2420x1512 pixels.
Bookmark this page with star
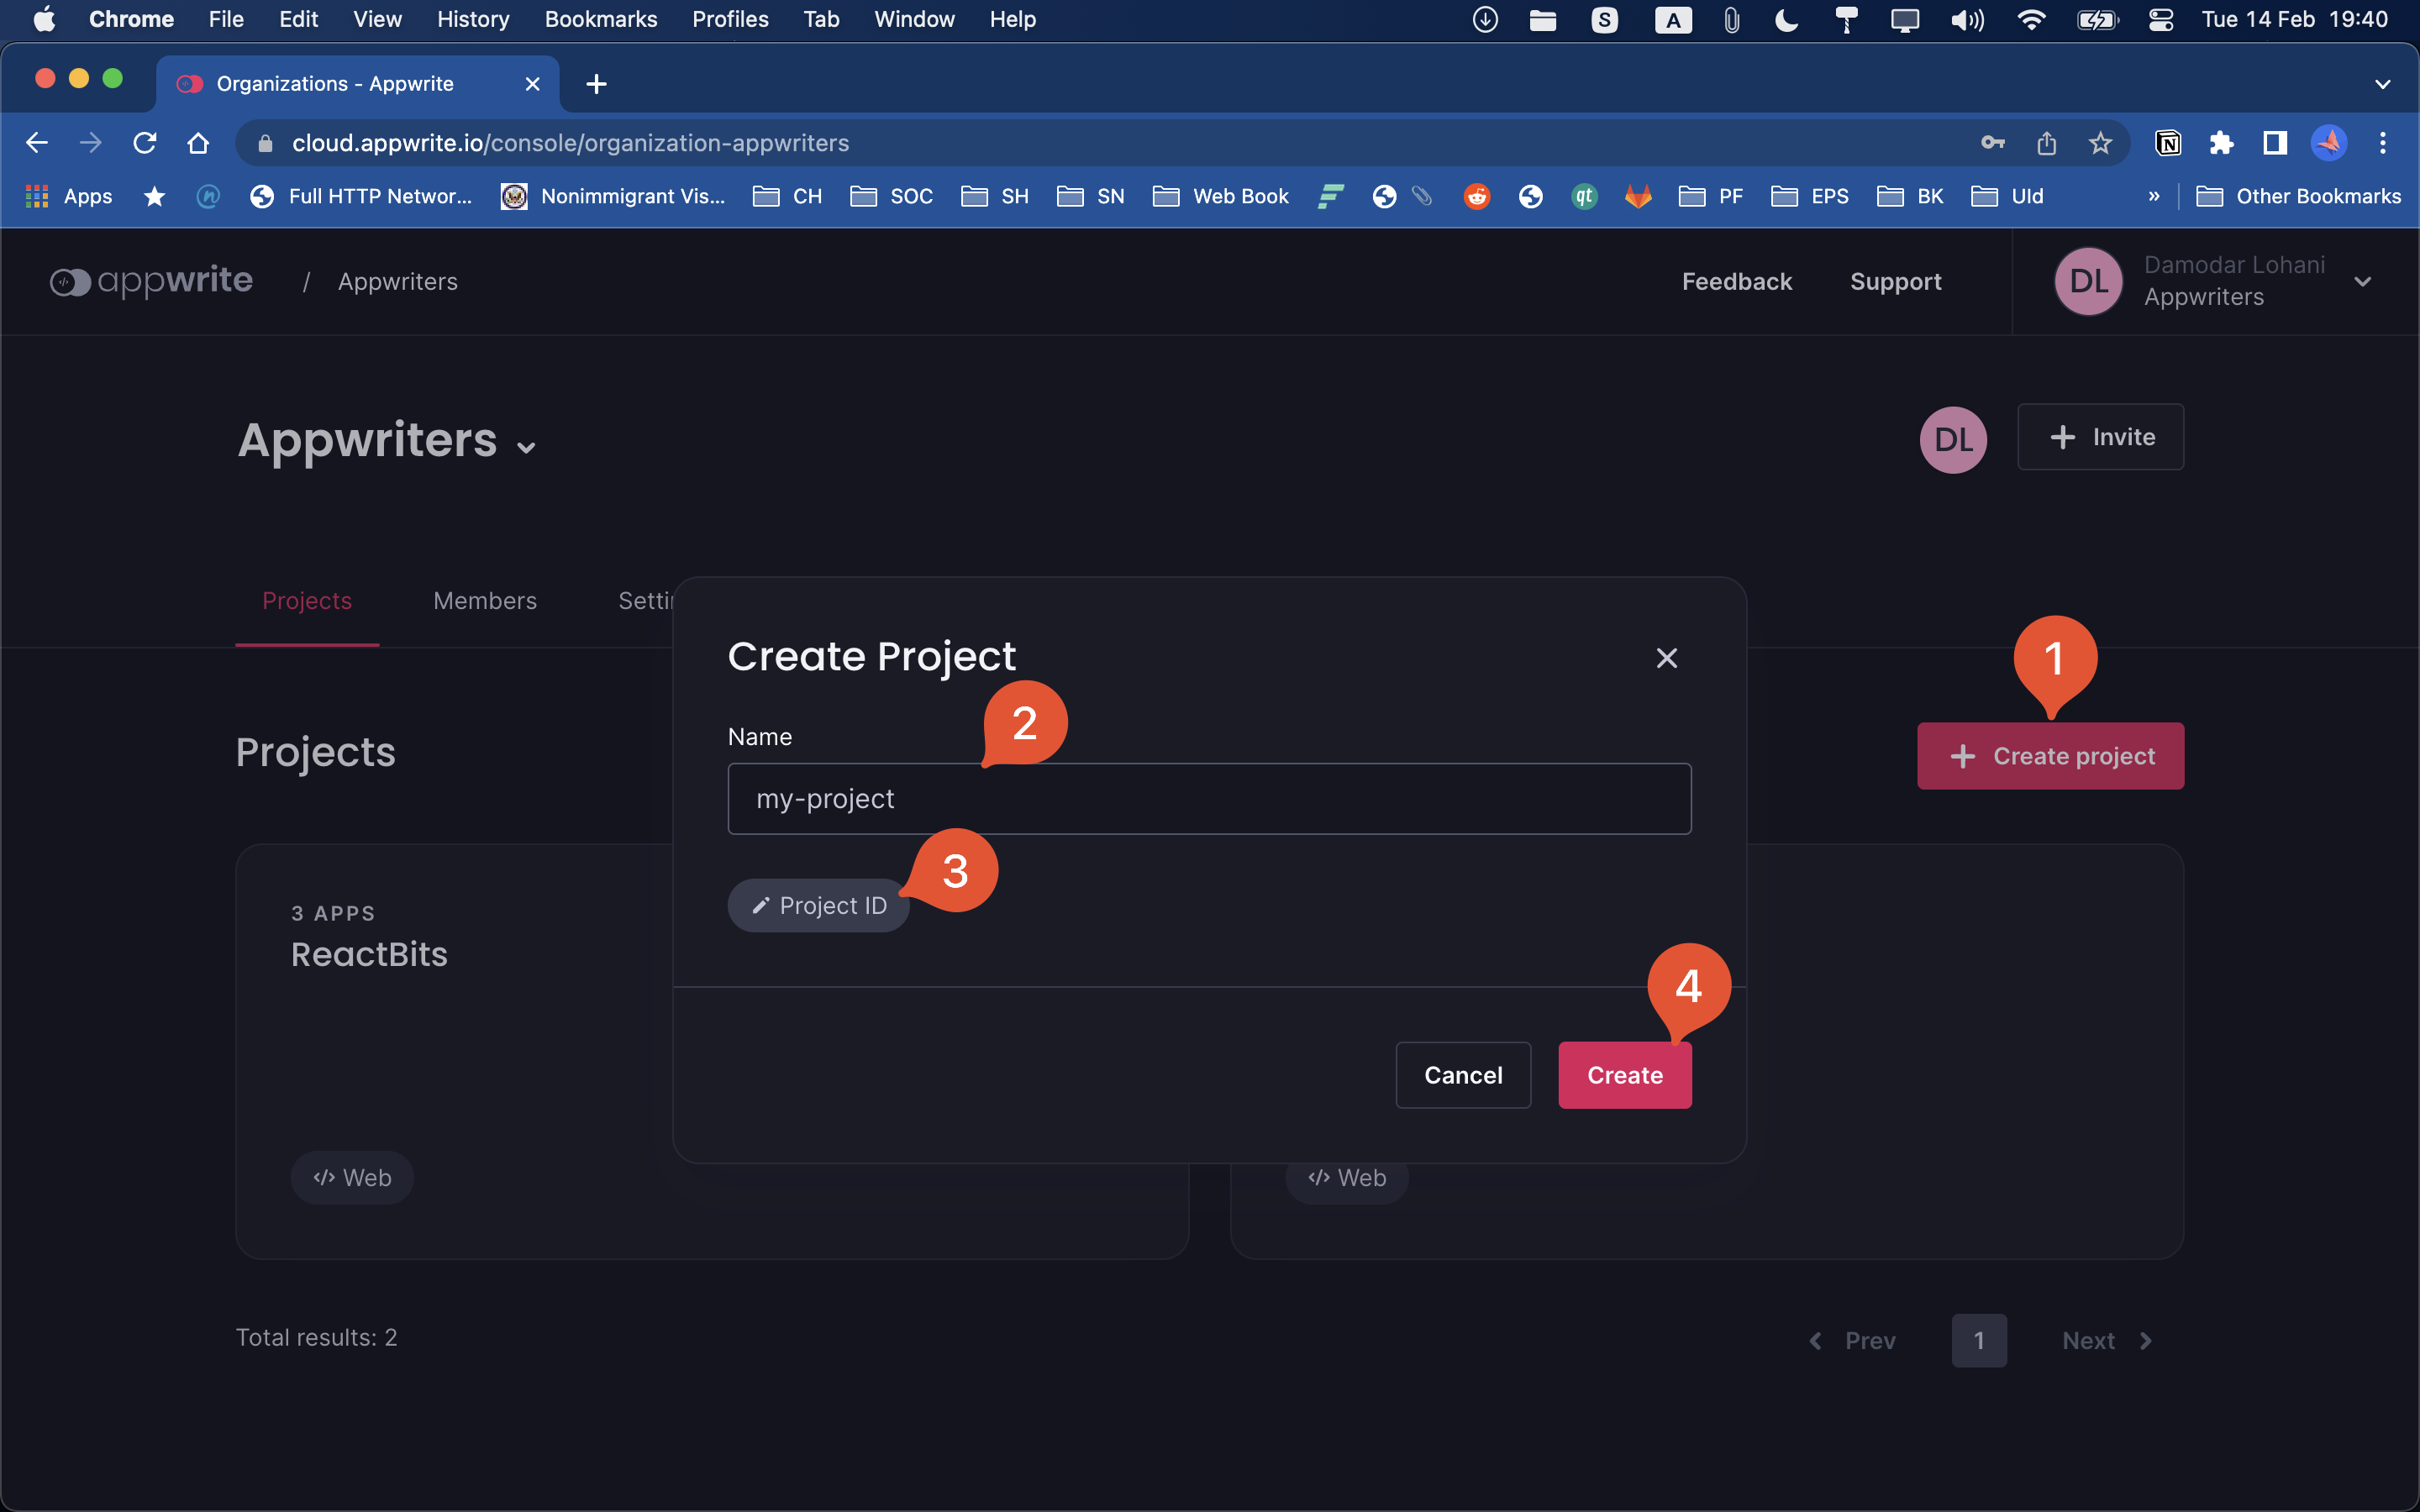[2100, 143]
